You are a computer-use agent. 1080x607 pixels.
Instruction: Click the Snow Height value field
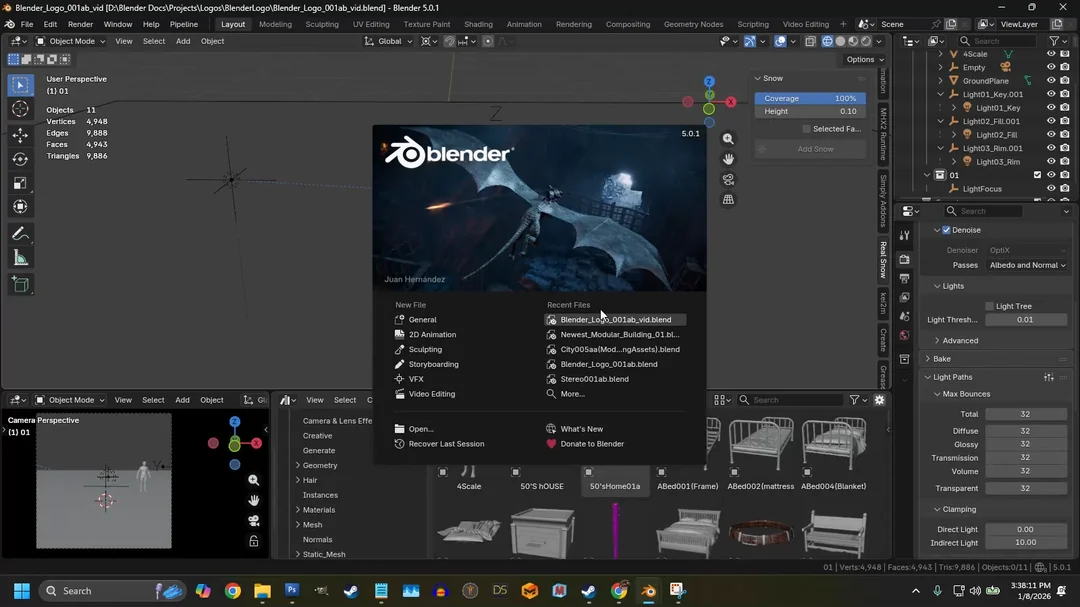tap(810, 111)
